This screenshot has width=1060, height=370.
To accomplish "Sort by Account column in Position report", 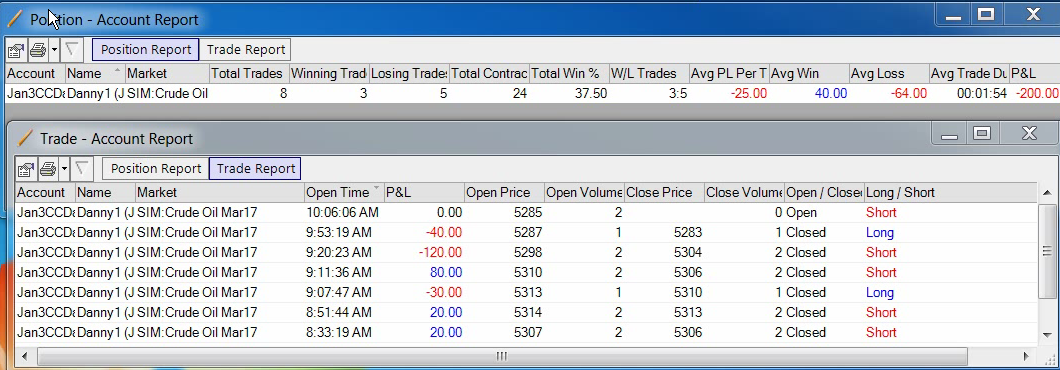I will [36, 73].
